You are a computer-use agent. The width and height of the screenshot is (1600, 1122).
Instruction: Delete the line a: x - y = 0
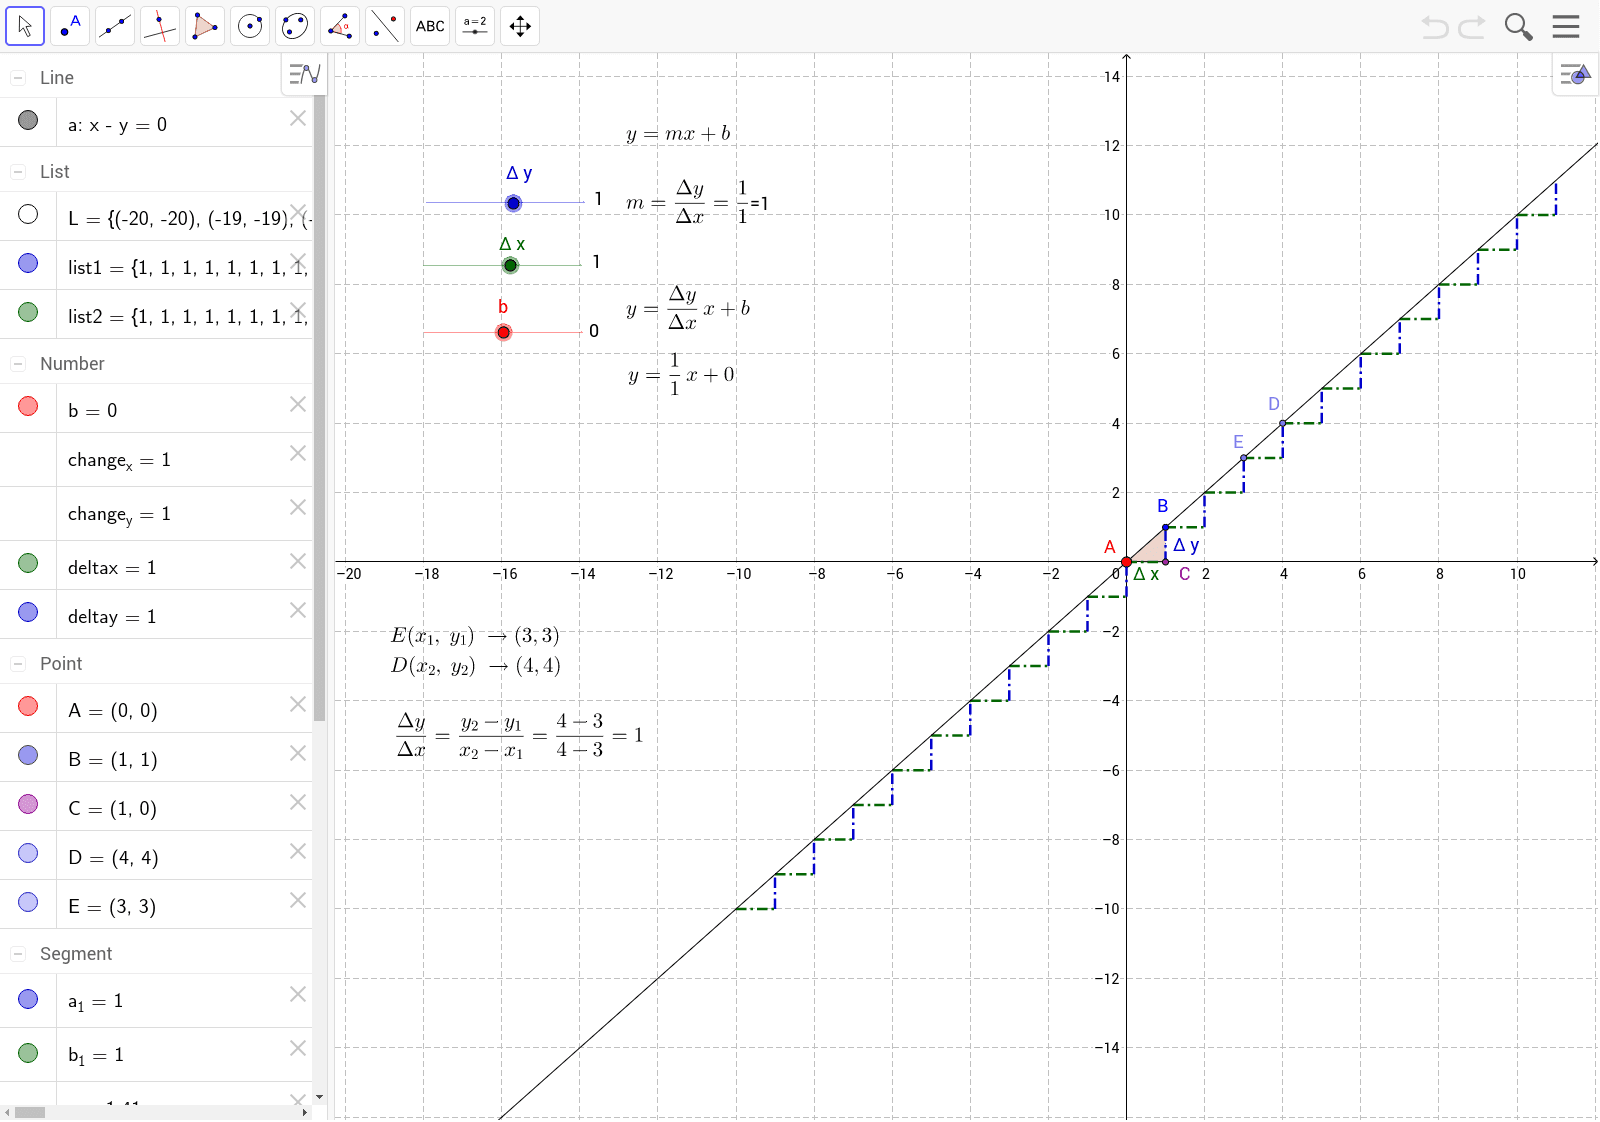pyautogui.click(x=298, y=118)
